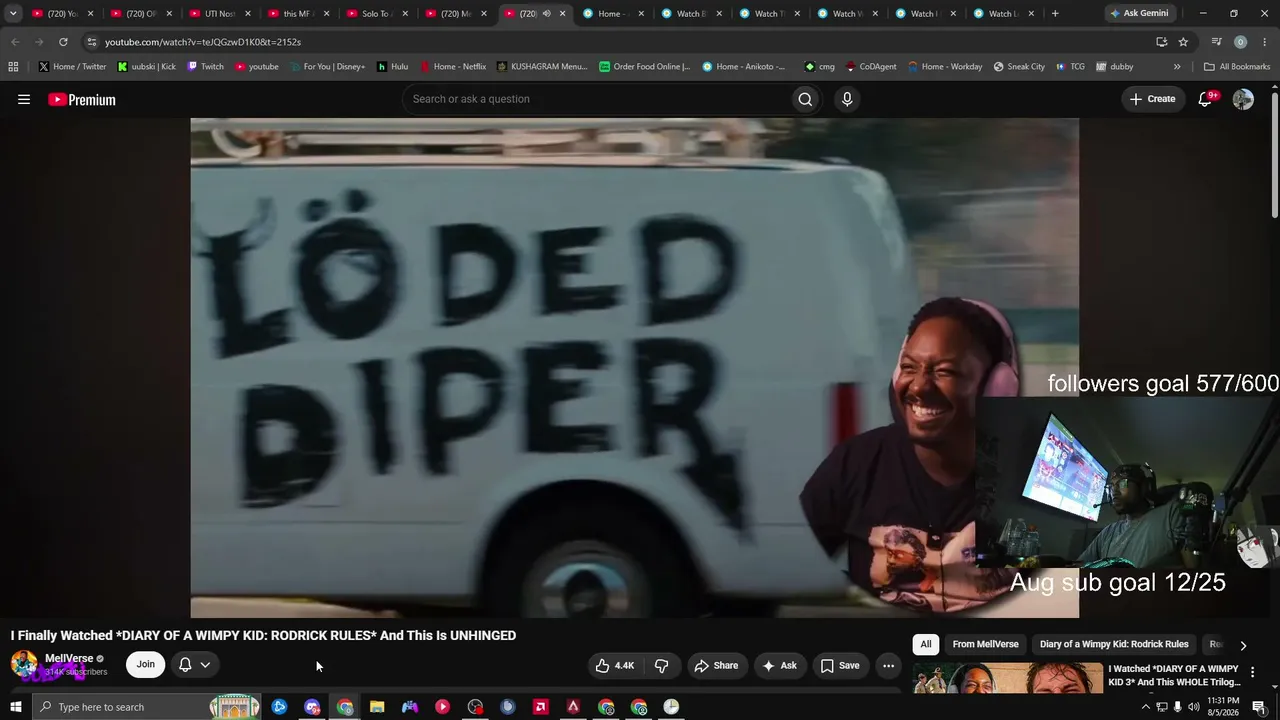Screen dimensions: 1280x720
Task: Open more actions ellipsis under video
Action: point(888,665)
